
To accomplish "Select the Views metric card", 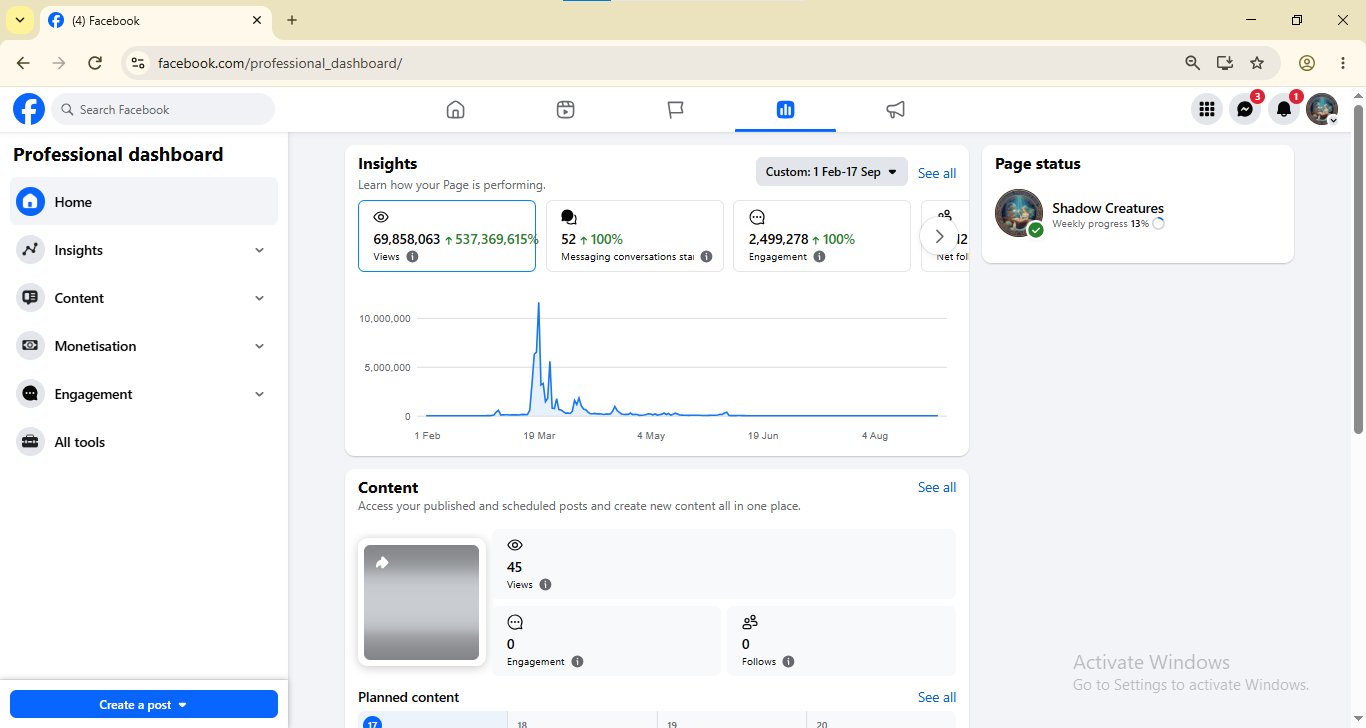I will coord(447,236).
